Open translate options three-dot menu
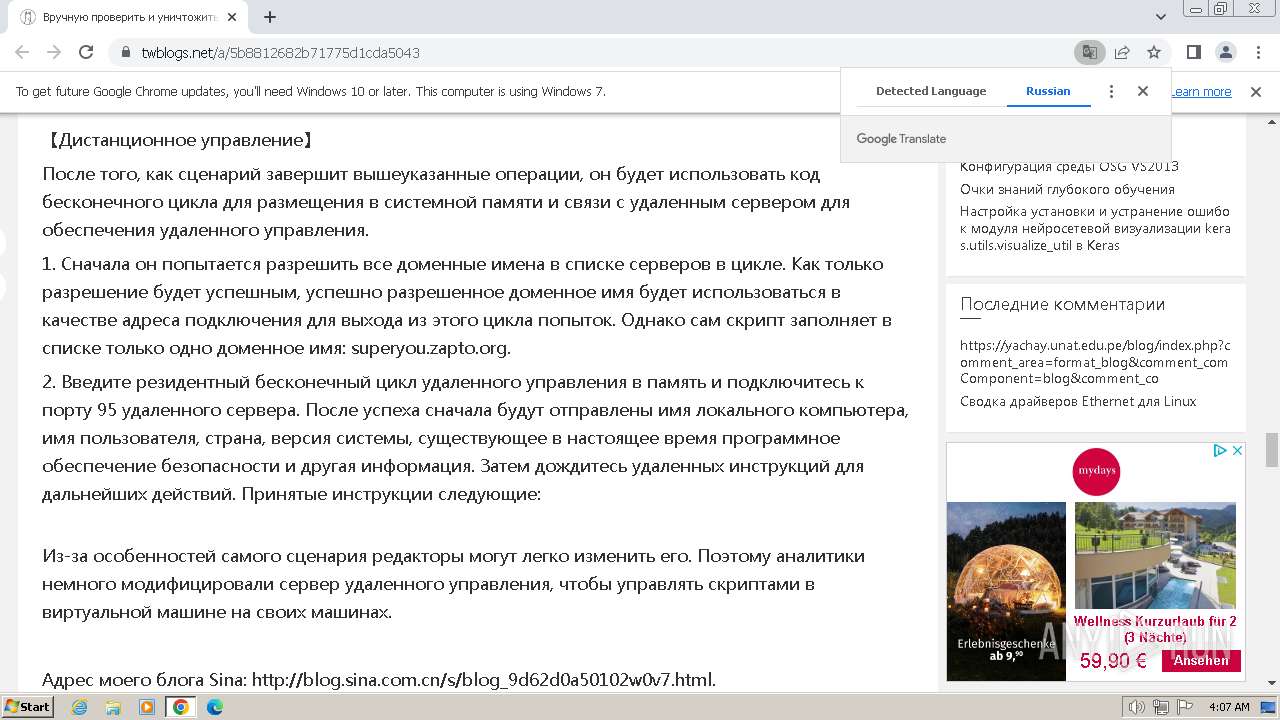This screenshot has height=720, width=1280. tap(1111, 91)
